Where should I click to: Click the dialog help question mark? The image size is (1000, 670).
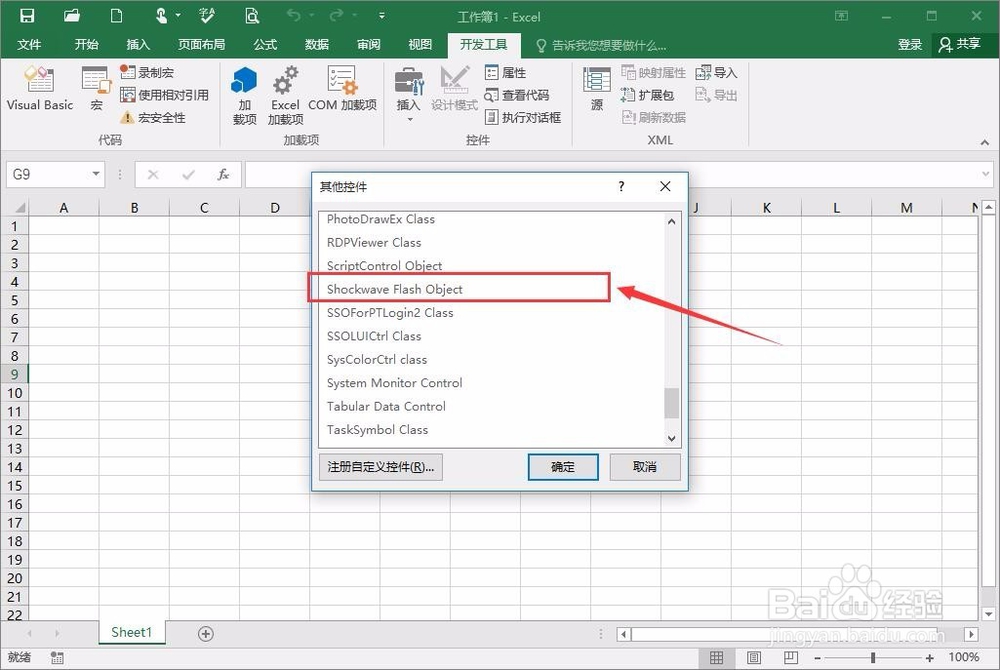coord(621,186)
